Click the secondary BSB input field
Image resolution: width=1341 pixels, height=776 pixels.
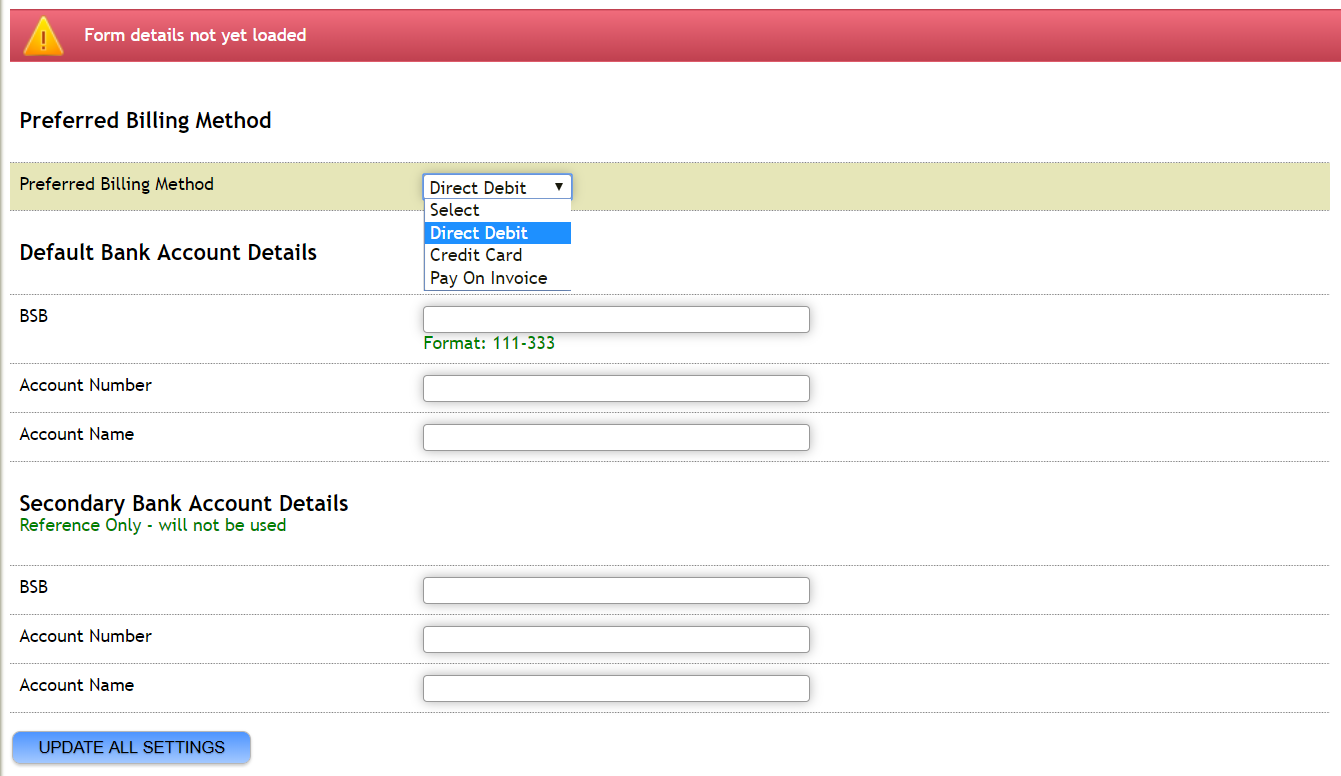[x=616, y=590]
